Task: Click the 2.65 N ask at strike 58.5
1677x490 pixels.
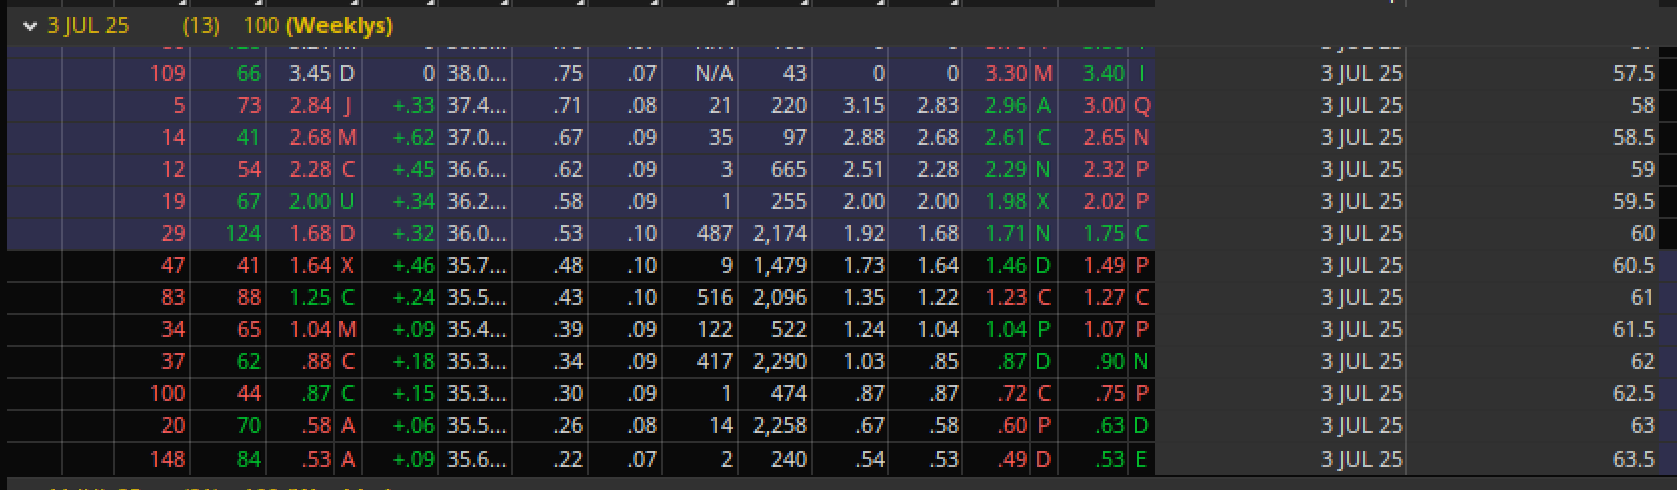Action: [1106, 137]
